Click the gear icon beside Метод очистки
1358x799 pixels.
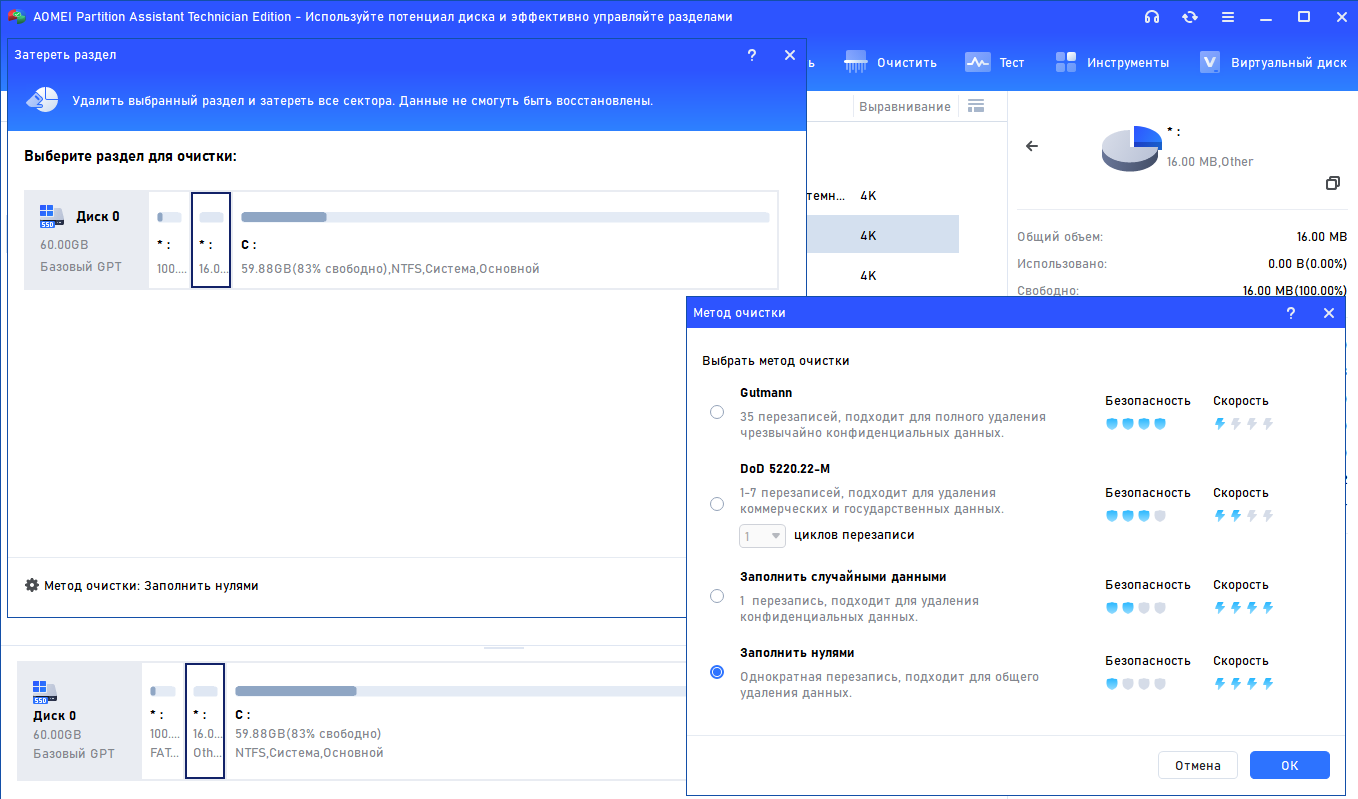(x=32, y=586)
